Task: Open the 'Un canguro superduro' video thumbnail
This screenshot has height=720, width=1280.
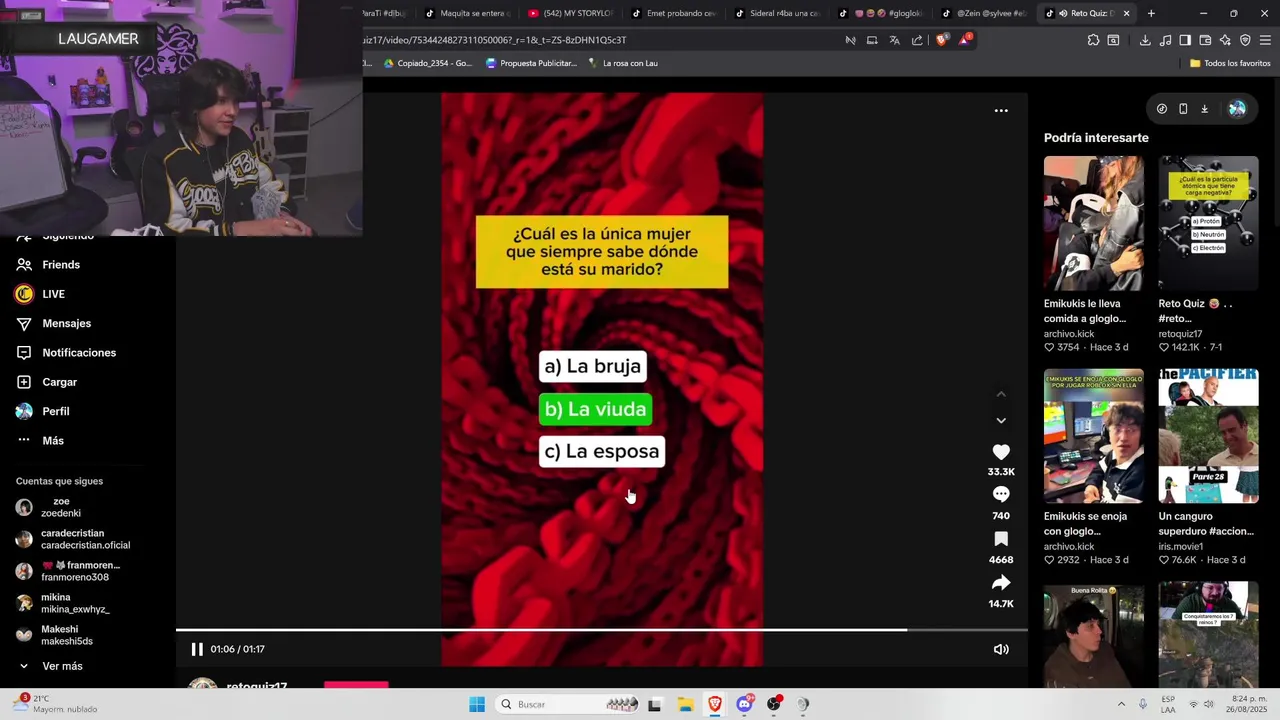Action: [x=1208, y=436]
